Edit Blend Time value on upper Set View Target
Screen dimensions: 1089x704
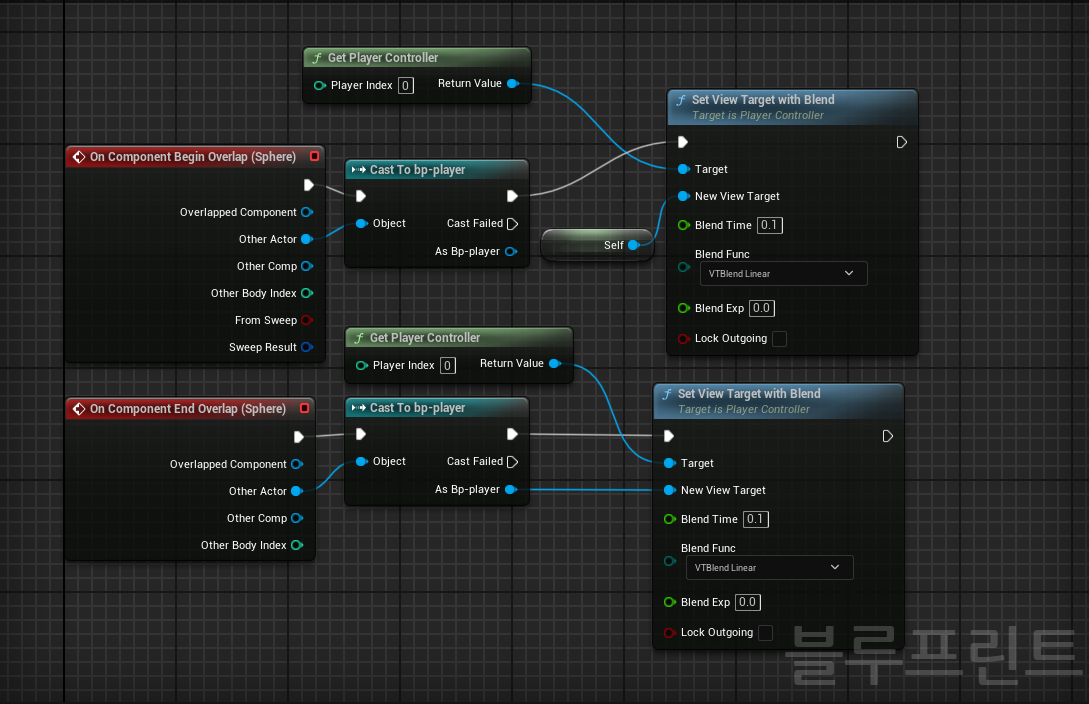770,225
